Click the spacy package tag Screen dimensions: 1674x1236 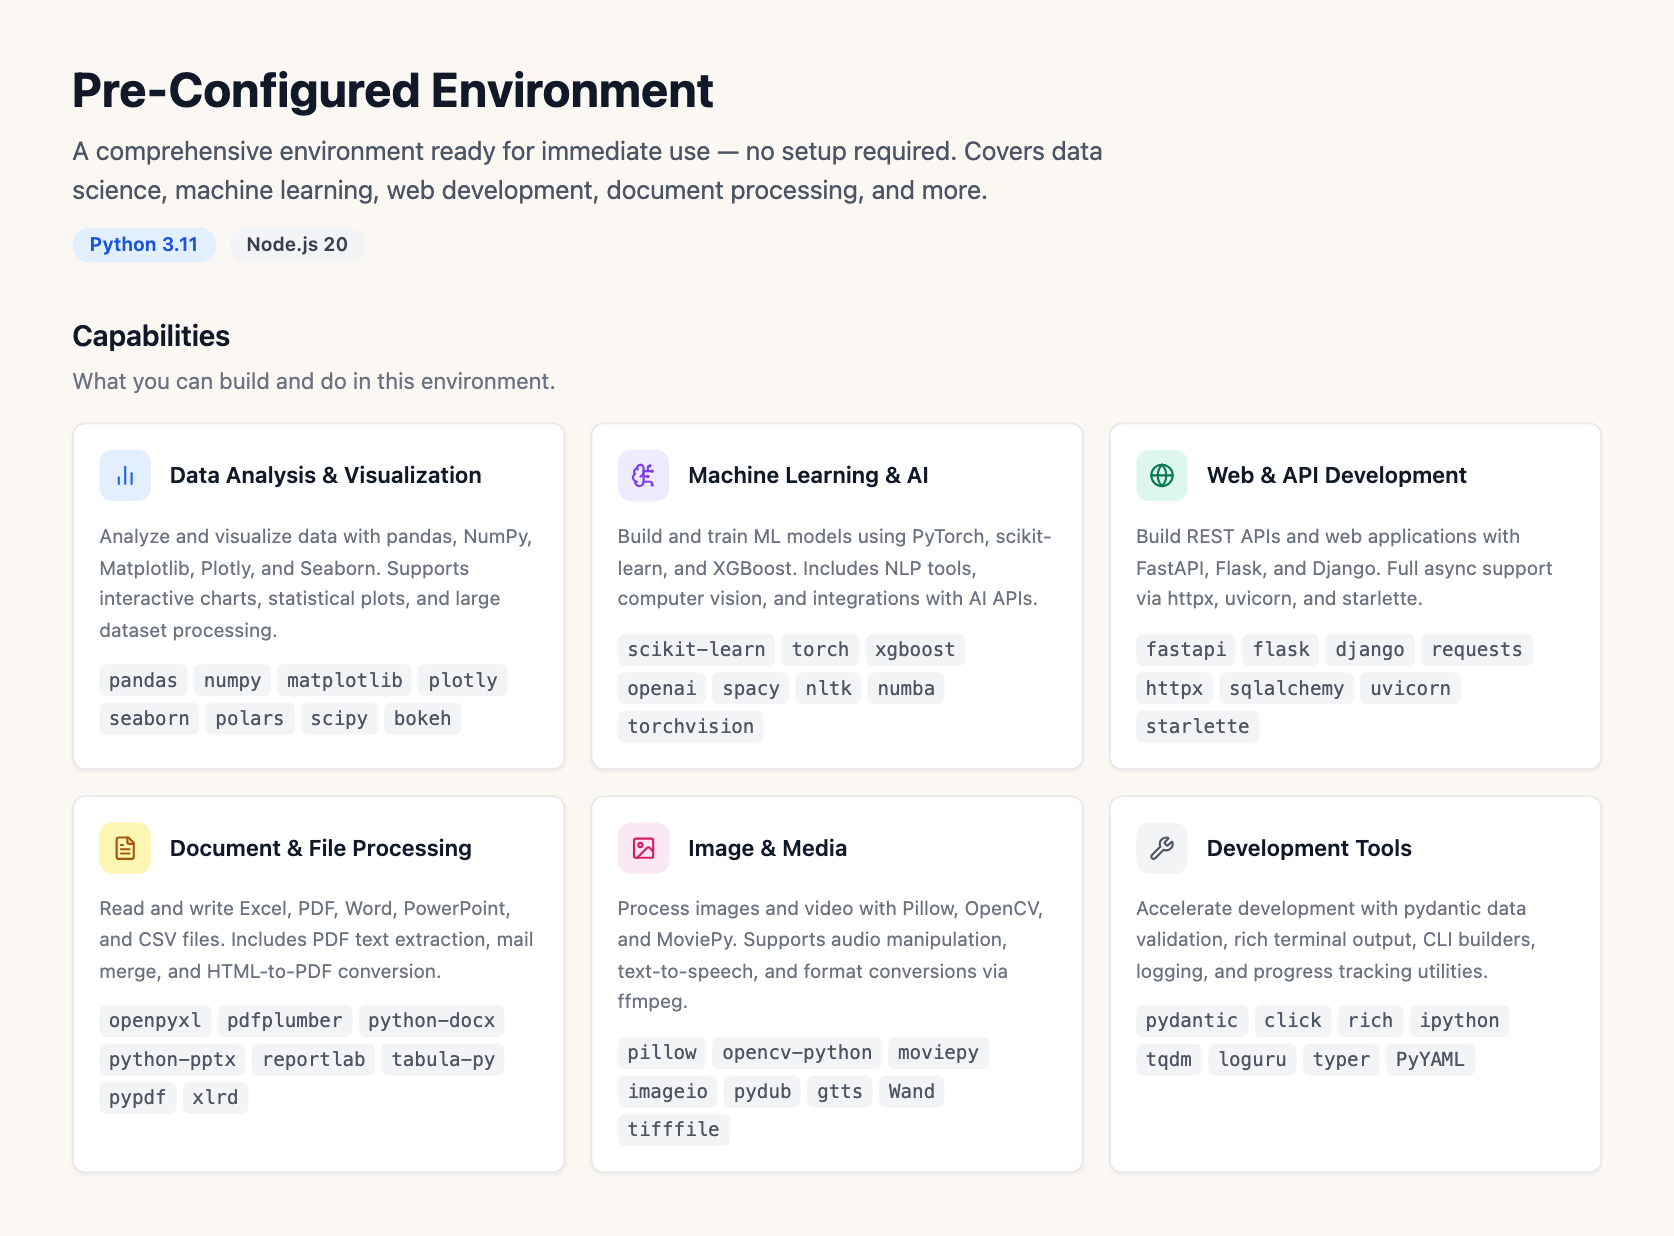[x=751, y=688]
